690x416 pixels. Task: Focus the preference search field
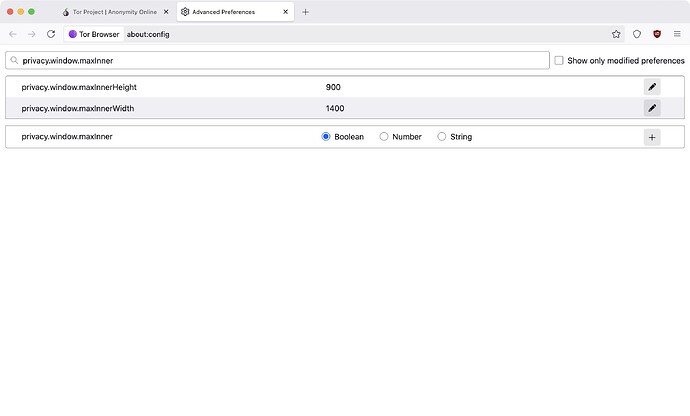277,60
